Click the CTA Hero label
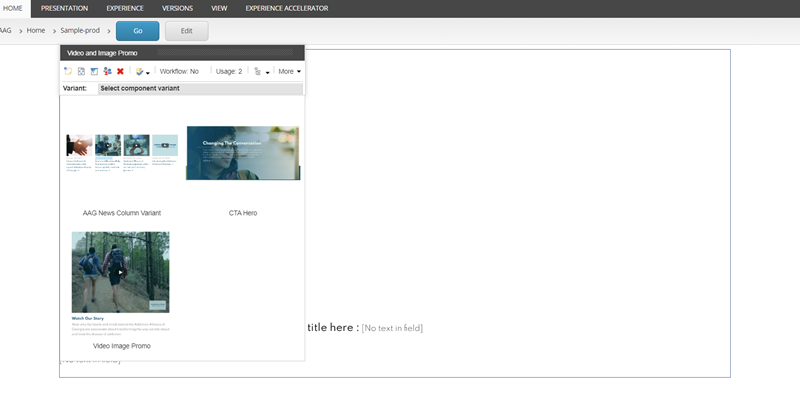 (x=243, y=213)
